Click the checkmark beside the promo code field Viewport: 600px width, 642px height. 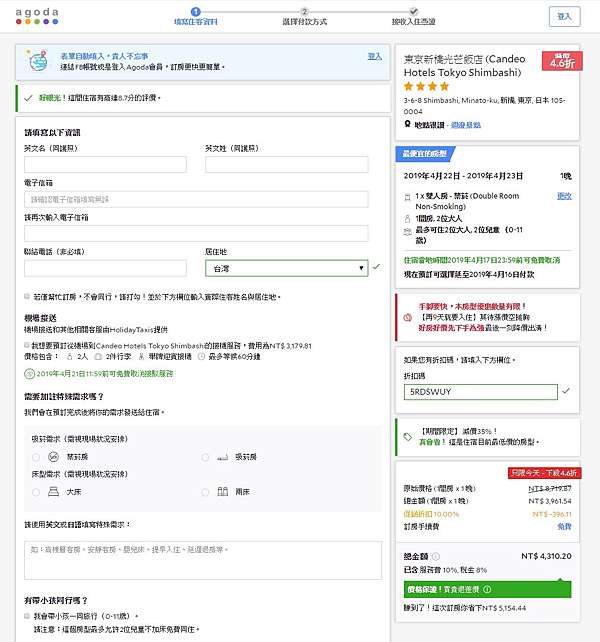566,391
